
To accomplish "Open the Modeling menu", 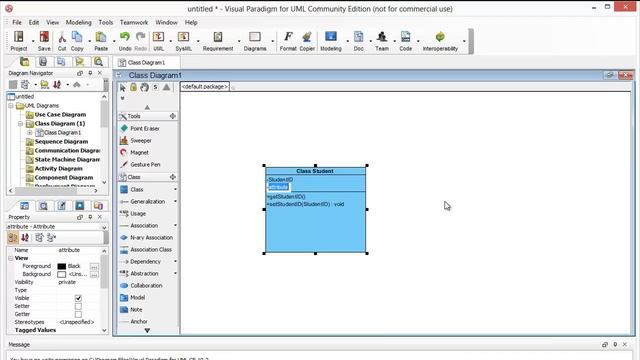I will point(78,22).
